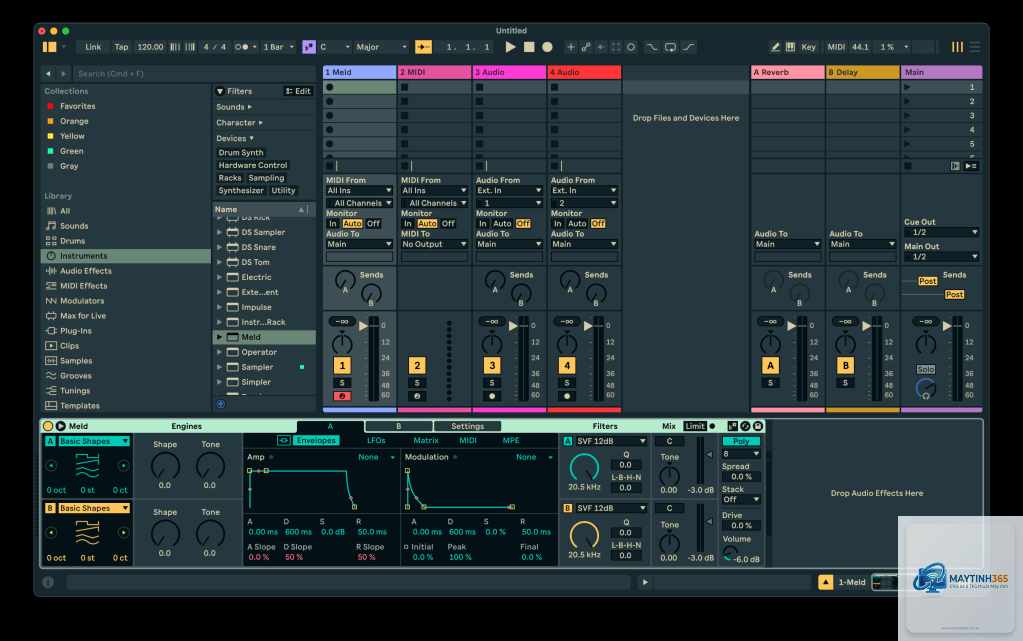Click the Tap tempo button
Screen dimensions: 1023x641
[121, 47]
